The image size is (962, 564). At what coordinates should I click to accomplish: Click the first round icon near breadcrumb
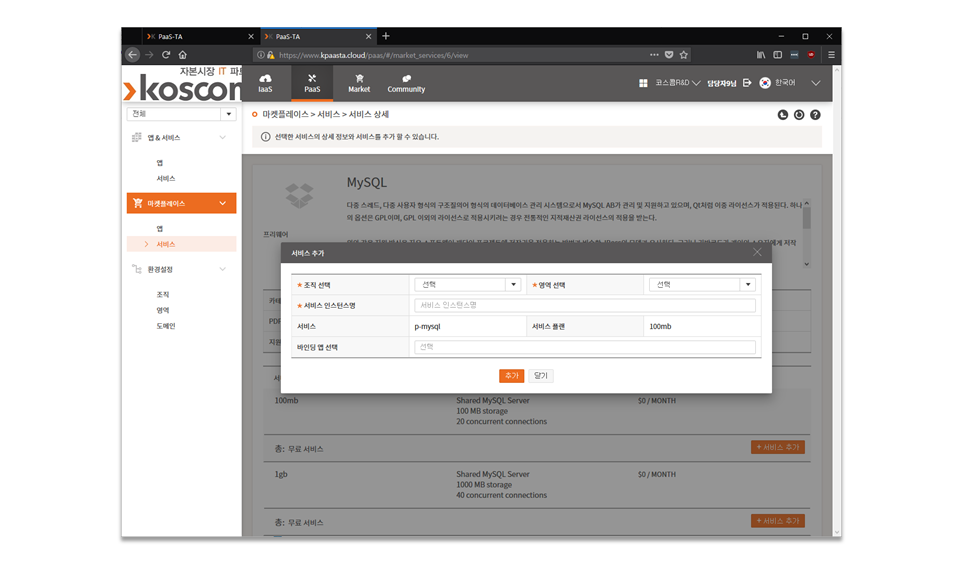click(x=783, y=115)
